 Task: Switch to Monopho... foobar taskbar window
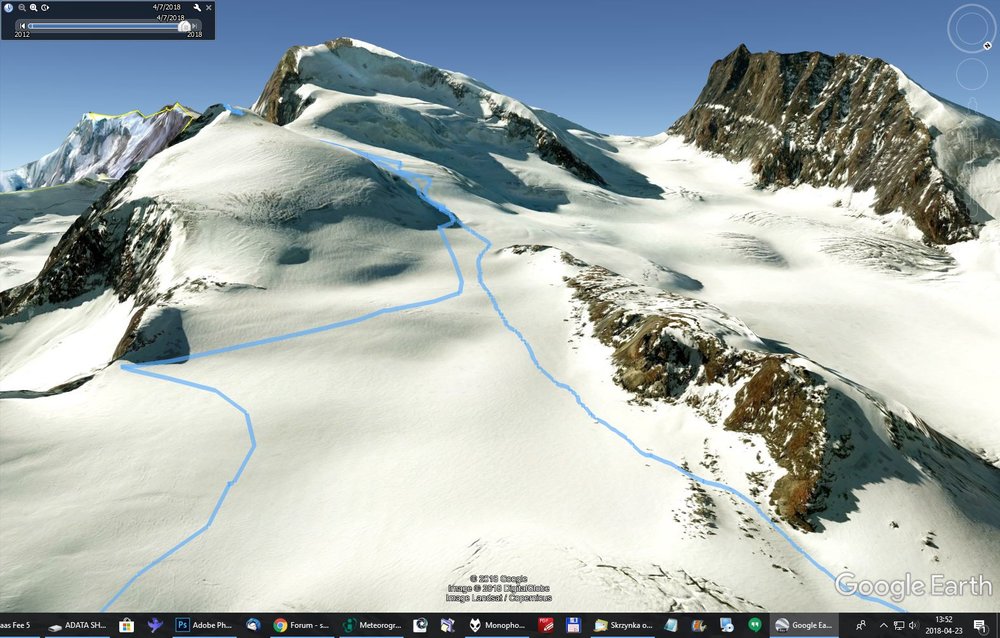(497, 625)
